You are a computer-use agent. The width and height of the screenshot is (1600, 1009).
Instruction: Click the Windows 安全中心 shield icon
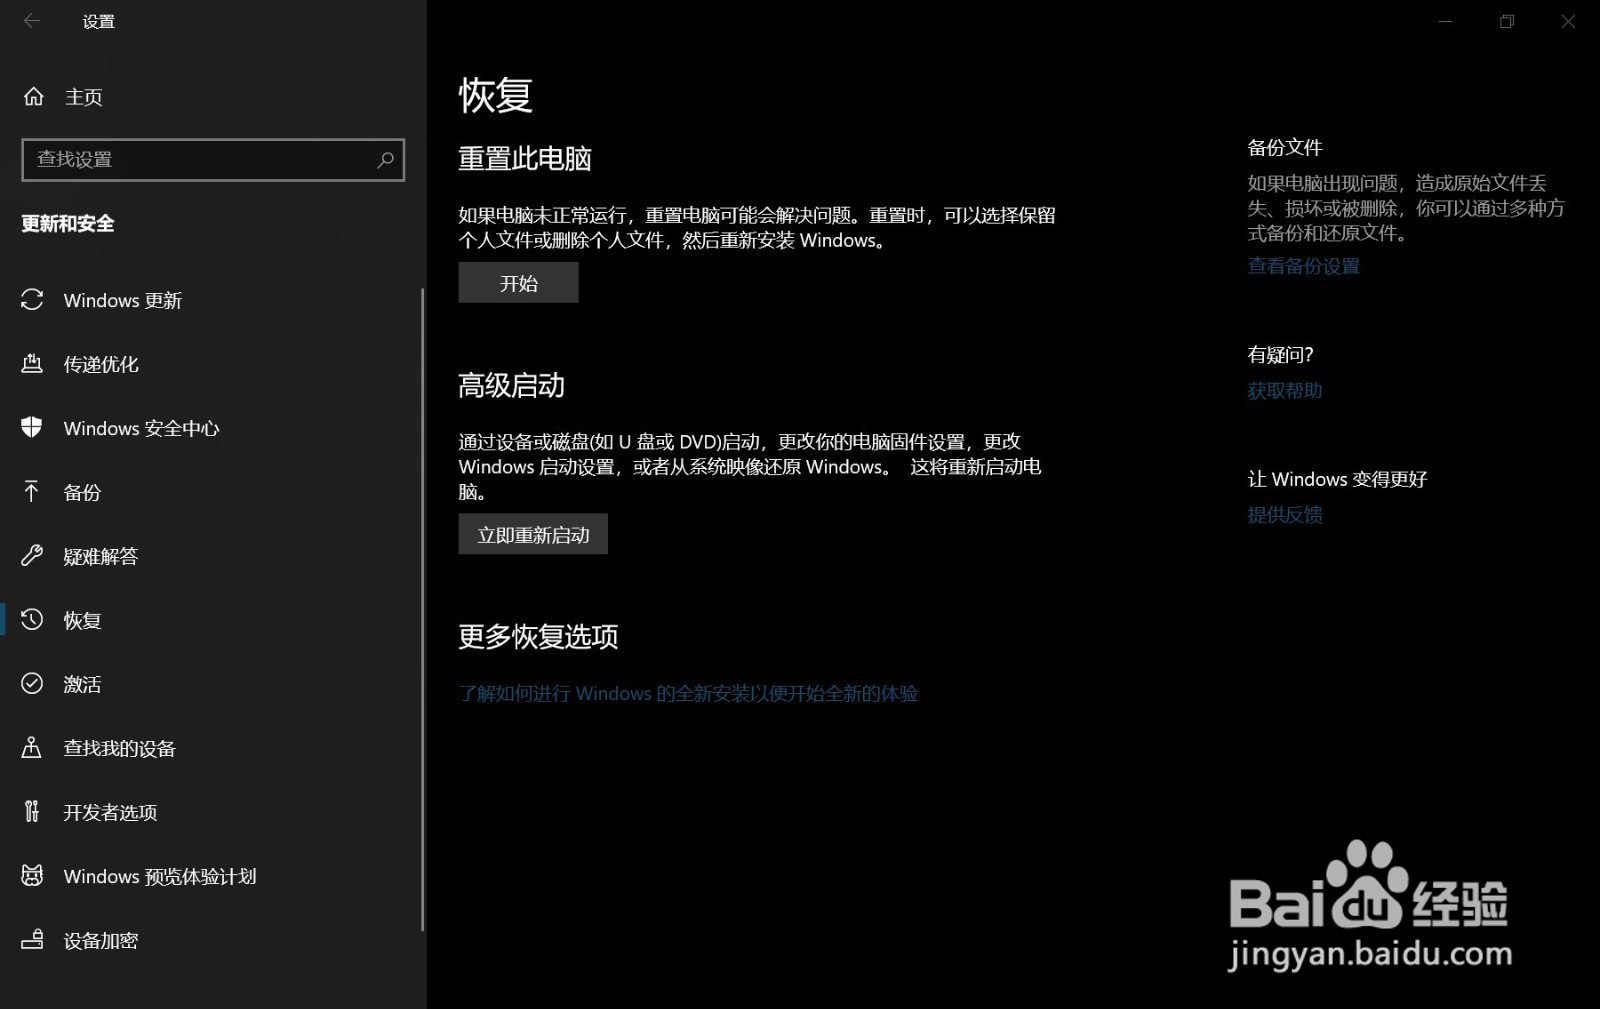(x=32, y=428)
